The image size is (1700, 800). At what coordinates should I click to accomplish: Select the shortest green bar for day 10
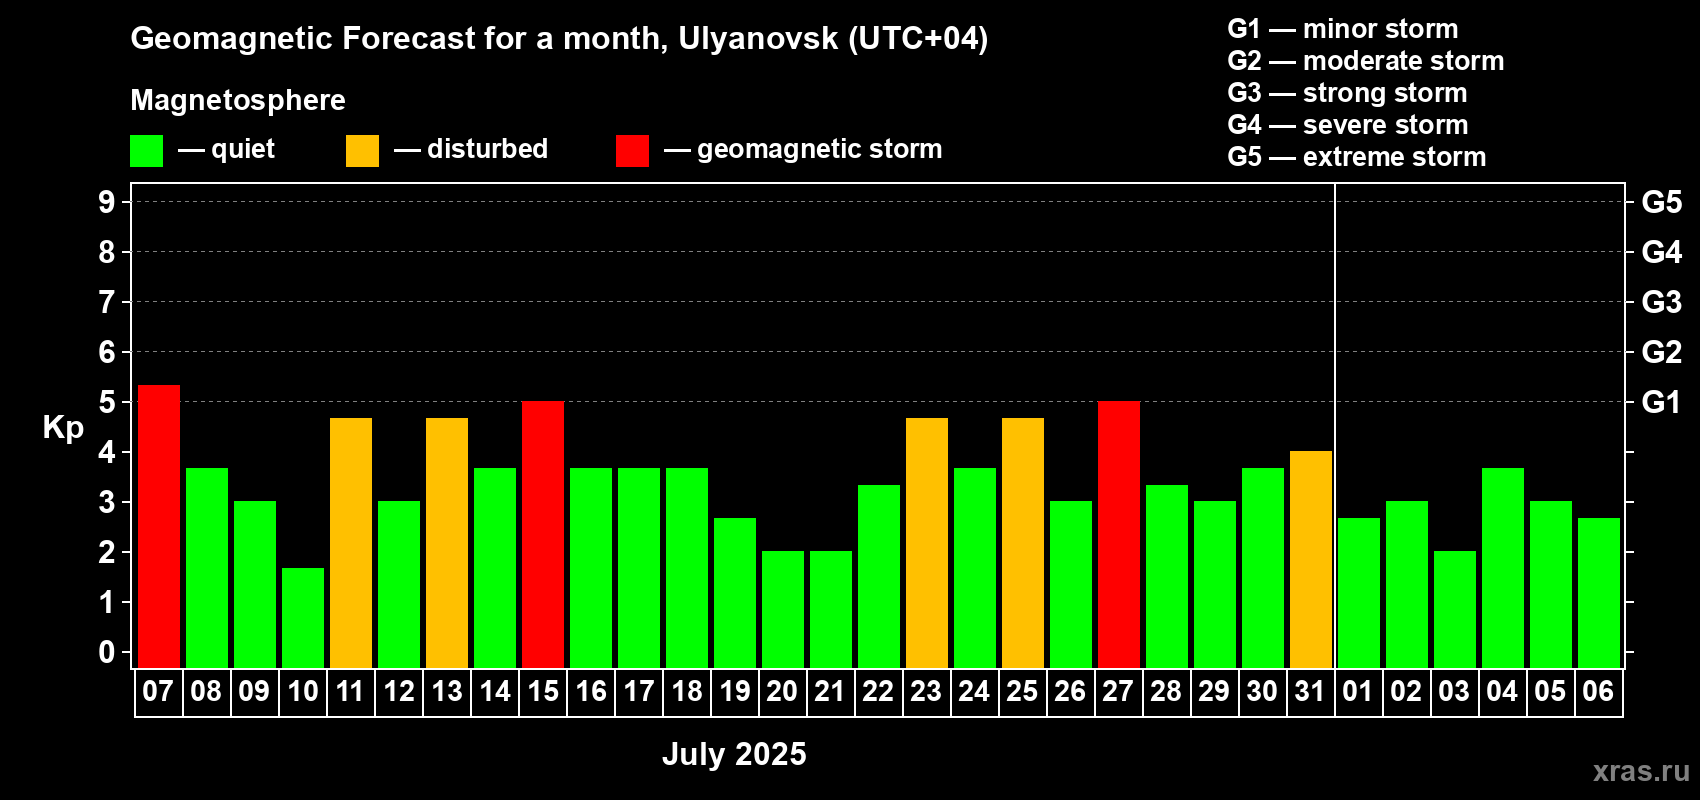tap(303, 618)
